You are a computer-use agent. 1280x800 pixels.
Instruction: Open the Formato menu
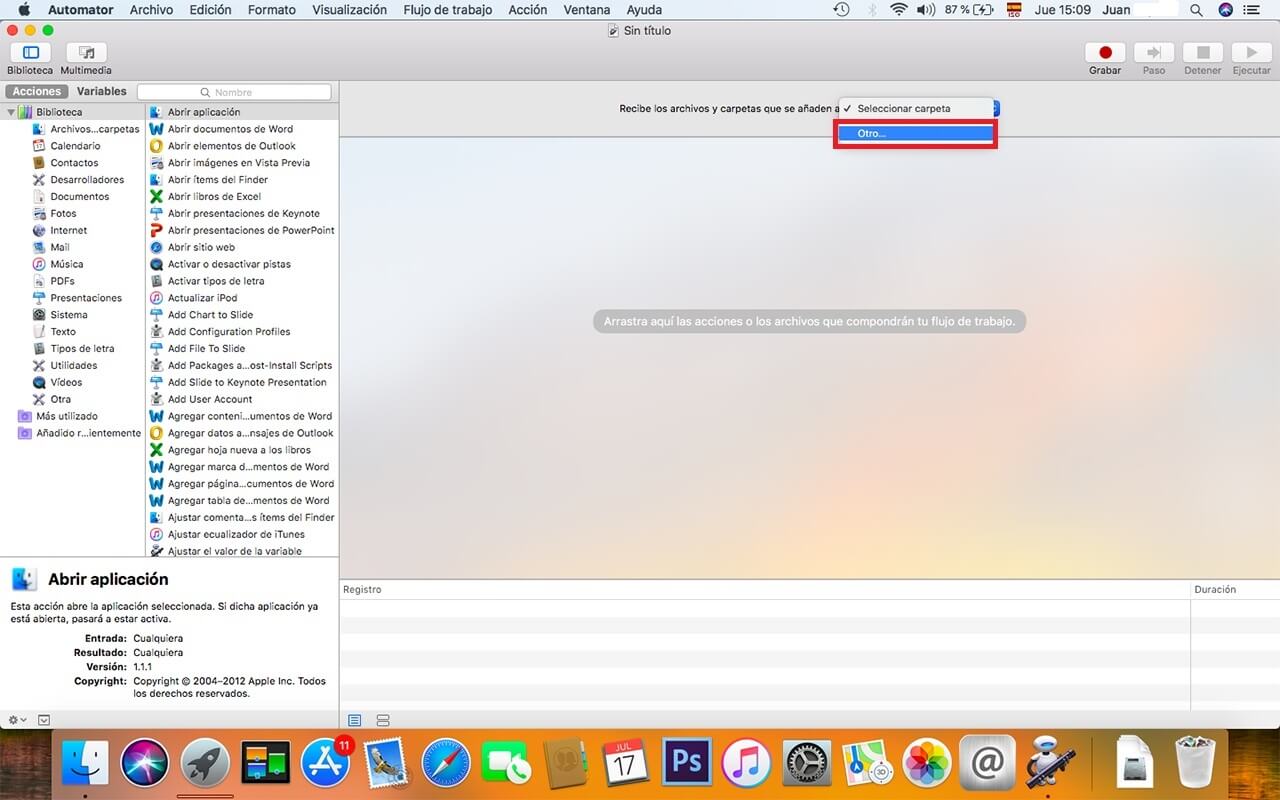272,10
